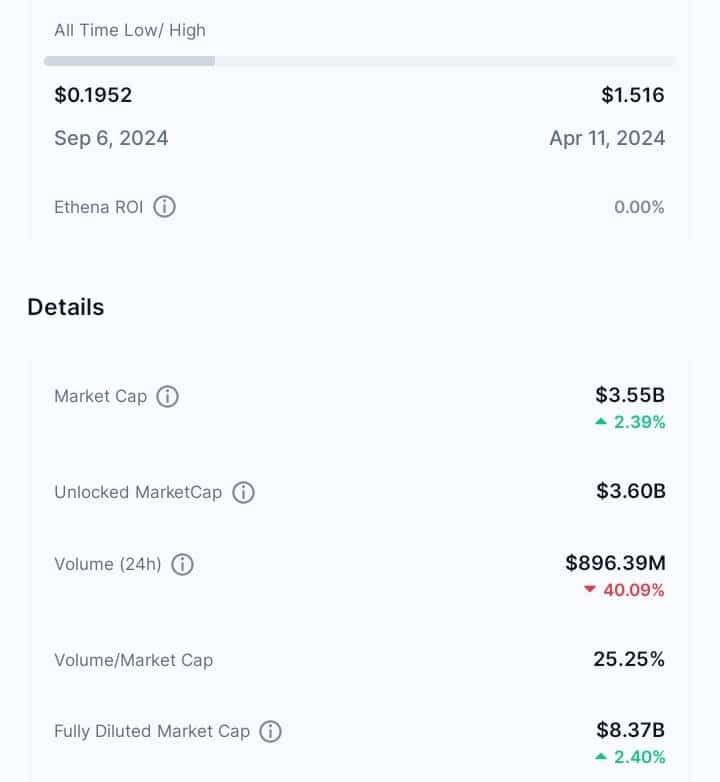Click the $896.39M volume value
Screen dimensions: 720x782
[616, 563]
